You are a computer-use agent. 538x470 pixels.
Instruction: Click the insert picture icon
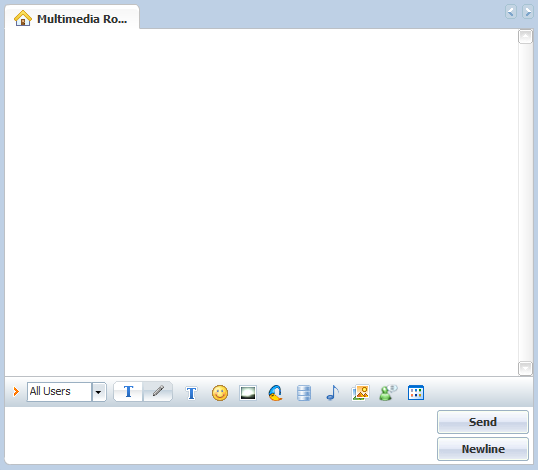tap(360, 393)
